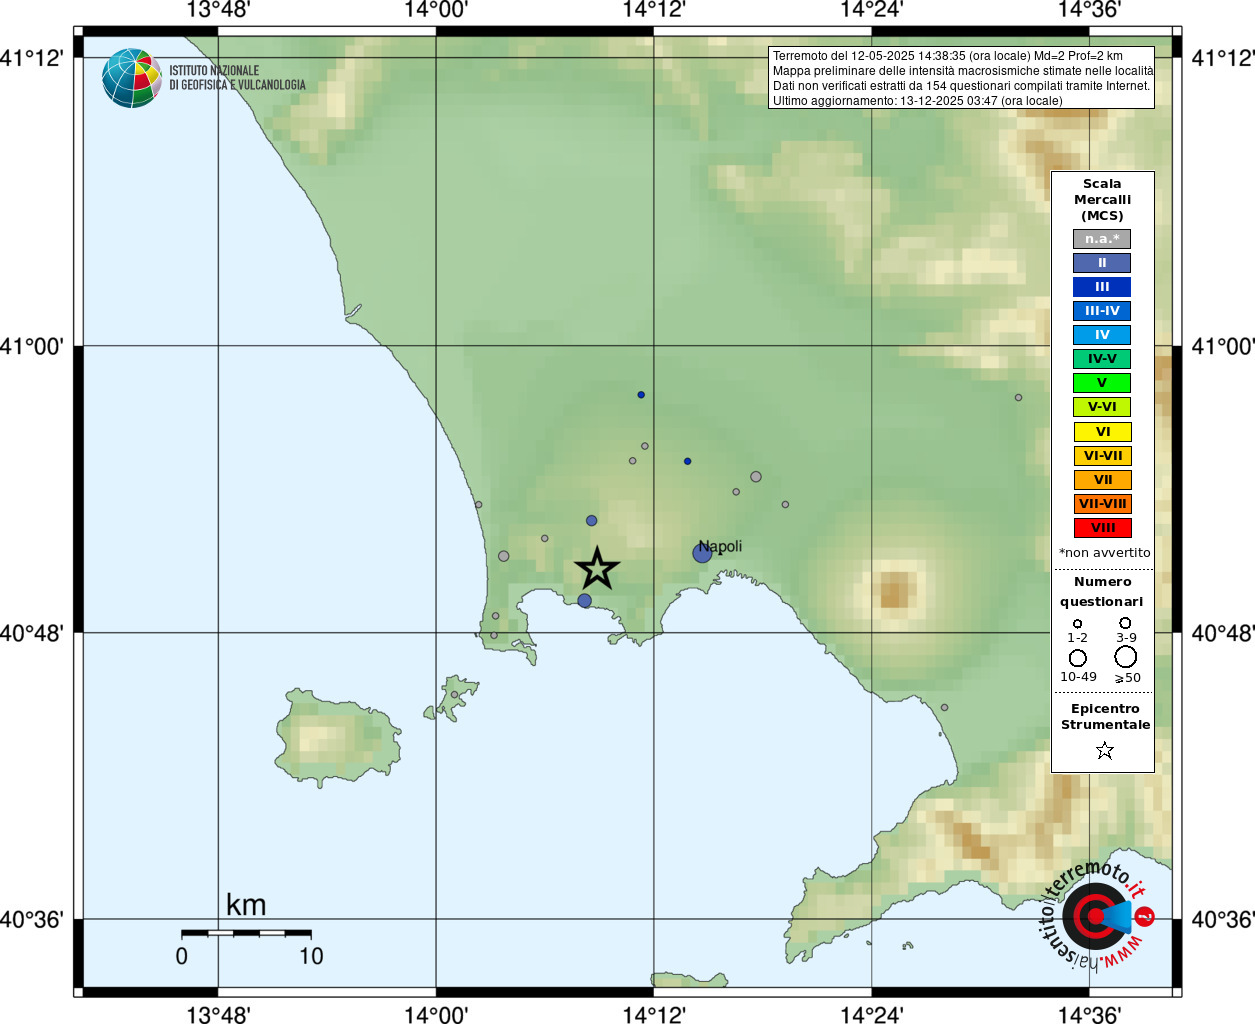Image resolution: width=1255 pixels, height=1024 pixels.
Task: Click the IV-V green legend swatch
Action: tap(1102, 359)
